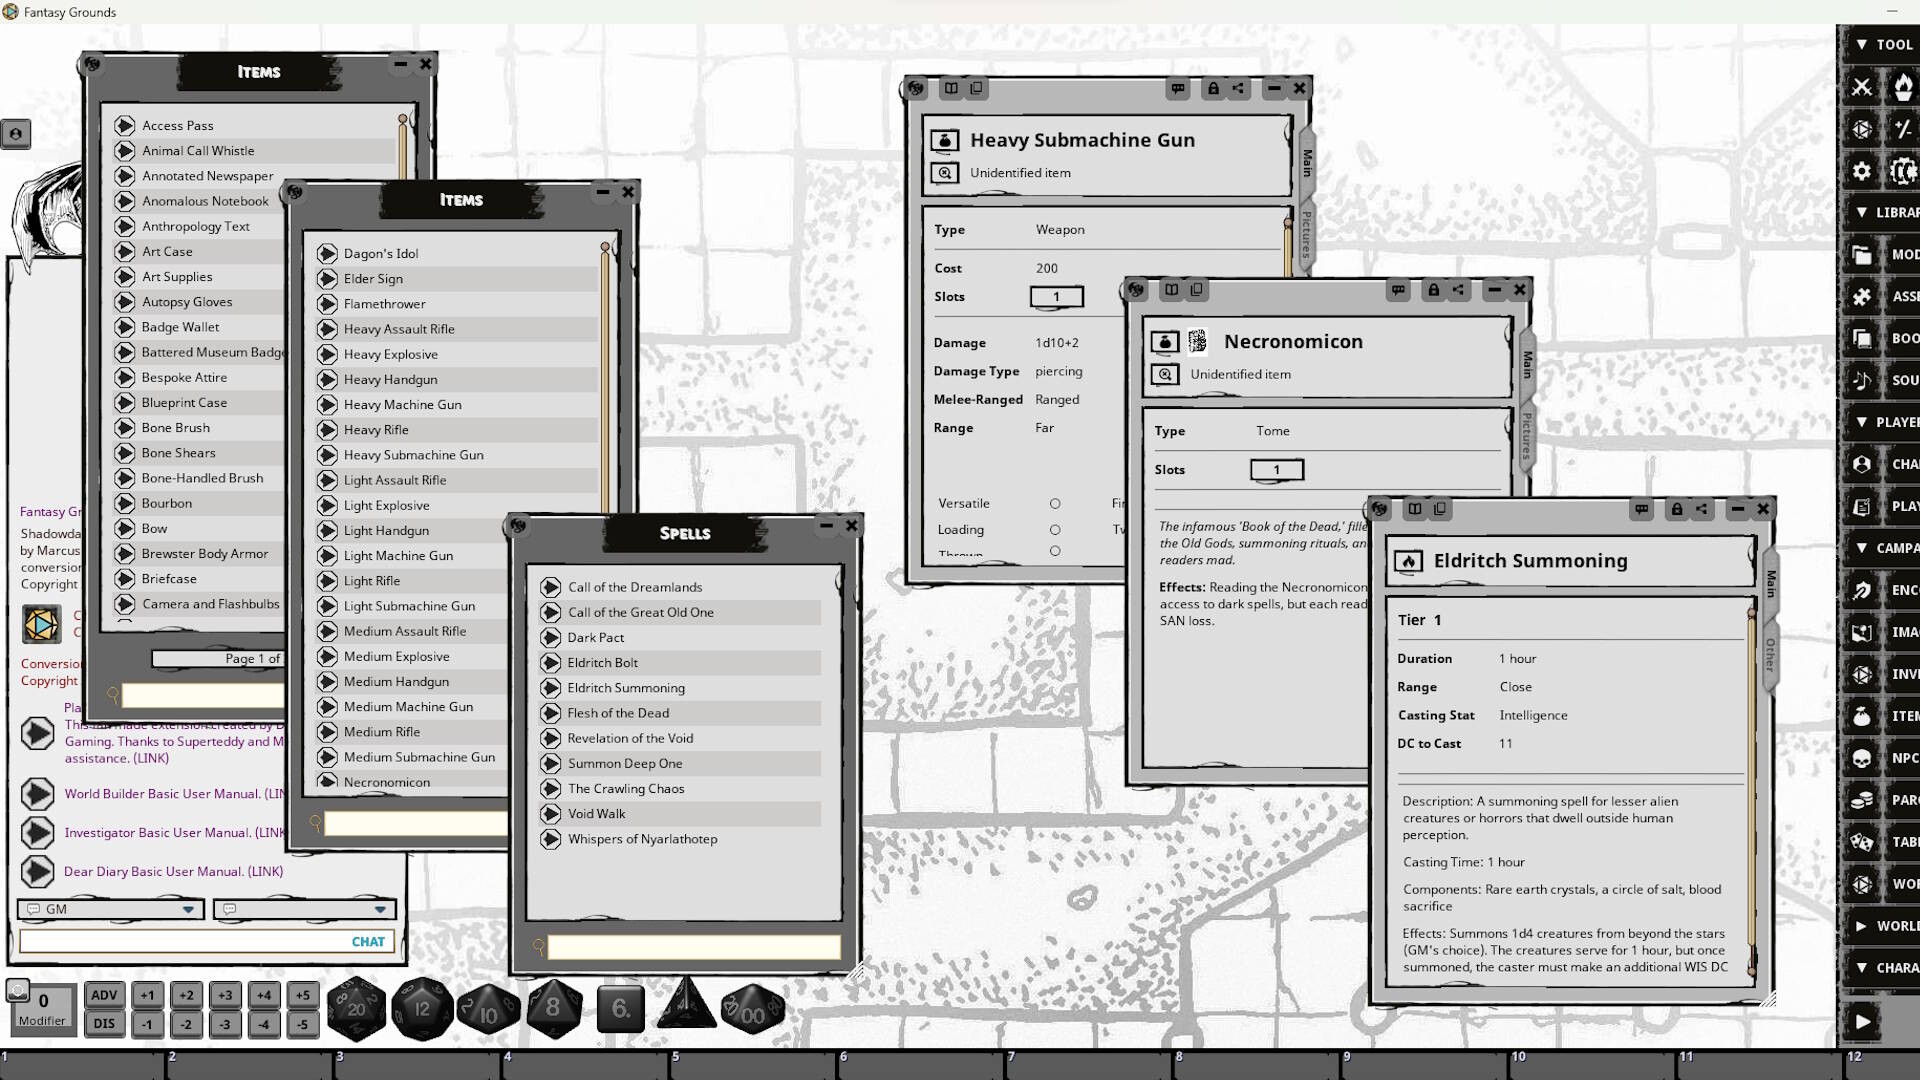Open the Images campaign icon in the sidebar
This screenshot has width=1920, height=1080.
[1862, 632]
